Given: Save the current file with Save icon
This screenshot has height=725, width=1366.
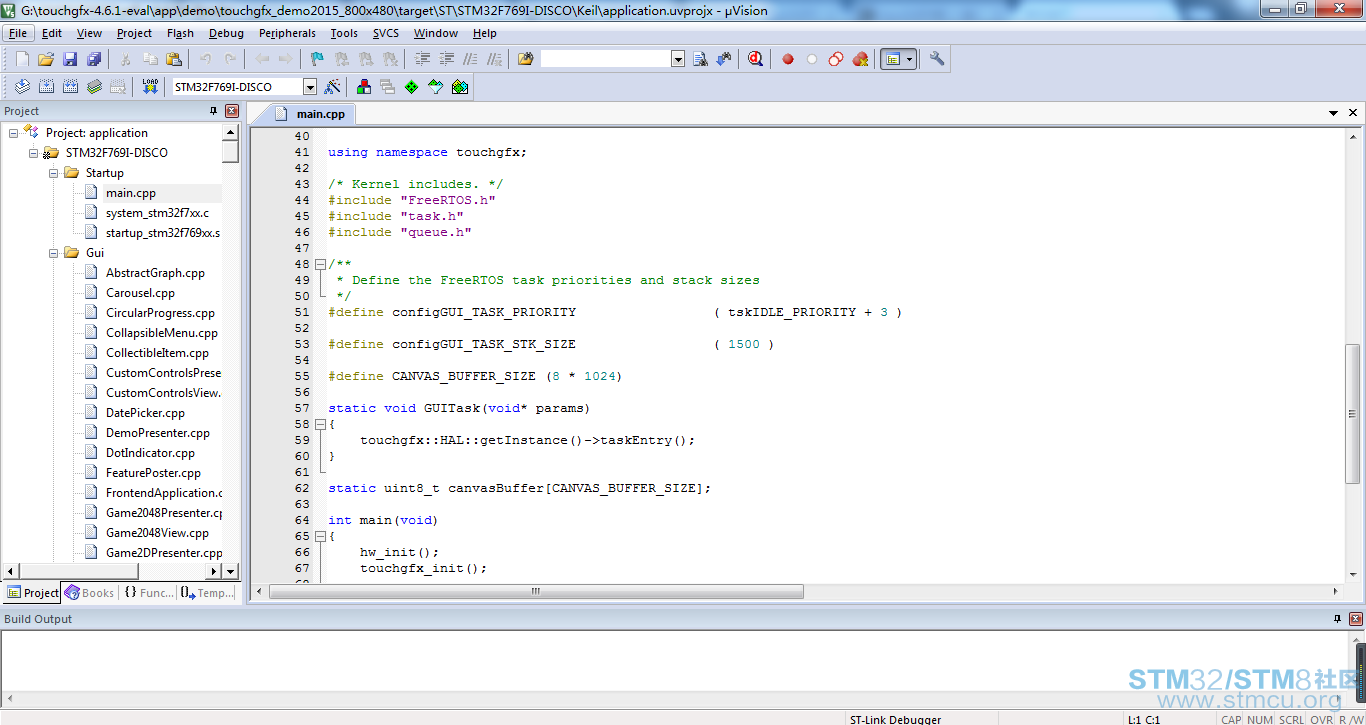Looking at the screenshot, I should tap(70, 59).
